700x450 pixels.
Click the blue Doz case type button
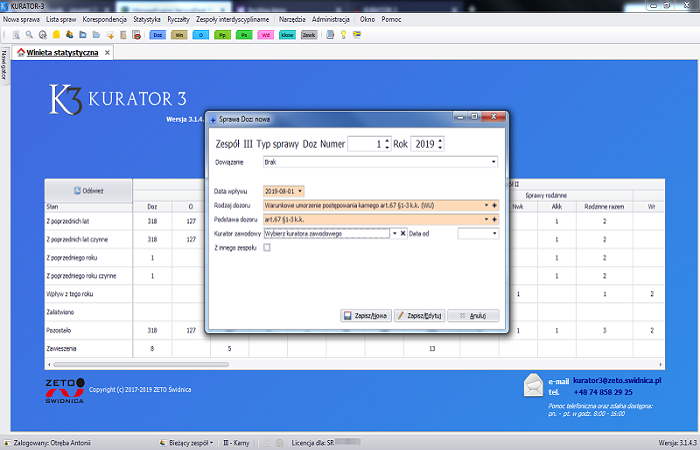pyautogui.click(x=158, y=35)
